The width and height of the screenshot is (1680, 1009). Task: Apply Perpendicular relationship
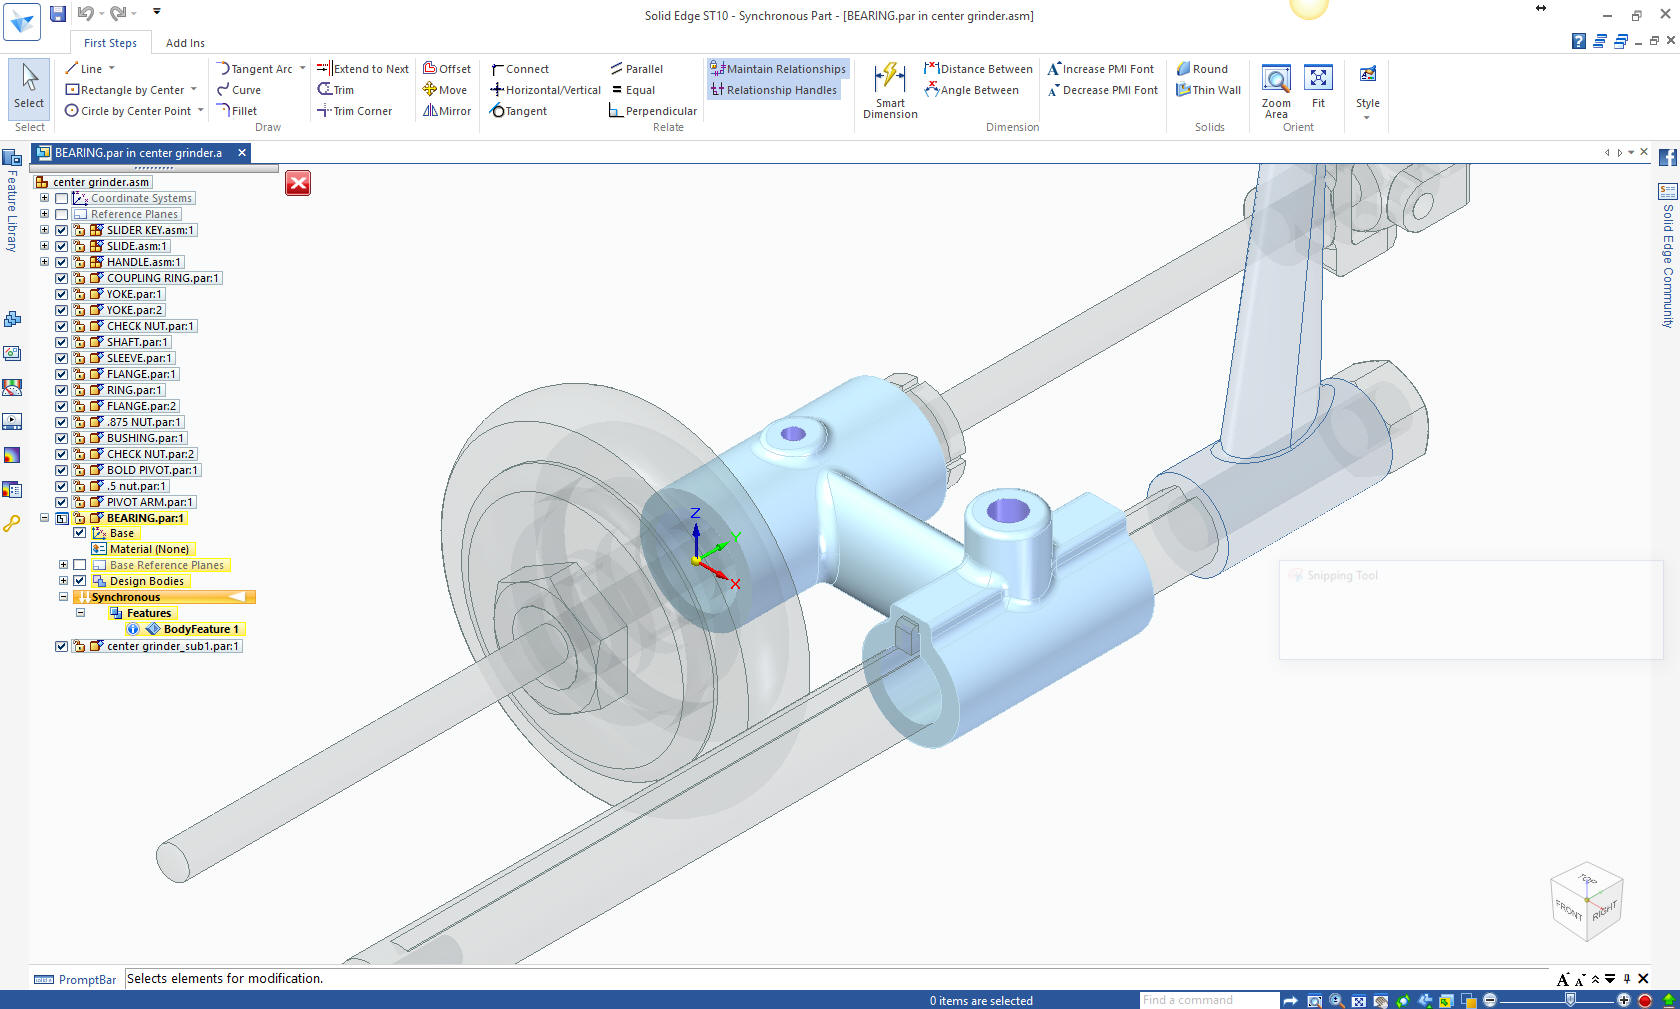653,111
